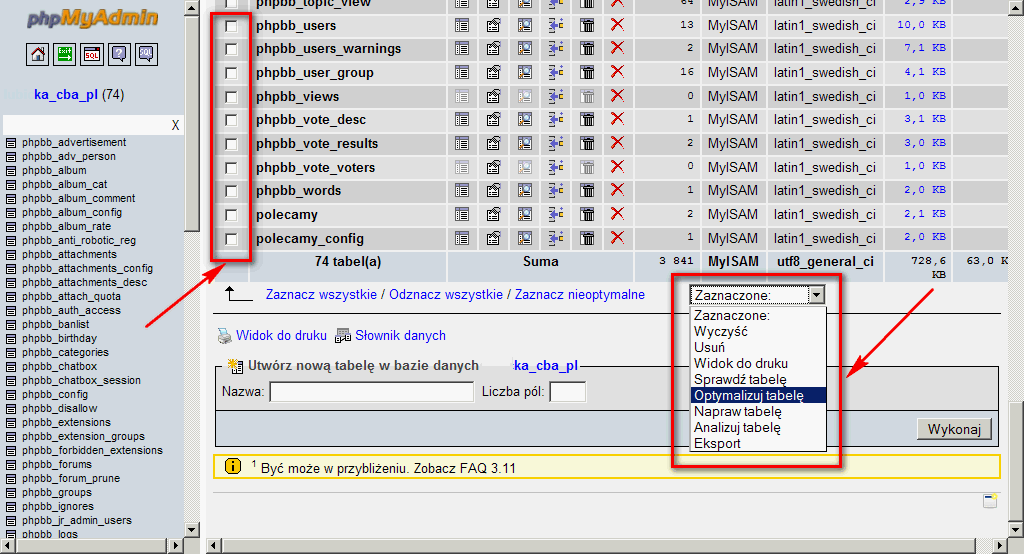Drop phpbb_words table red X icon
Image resolution: width=1024 pixels, height=554 pixels.
[617, 190]
